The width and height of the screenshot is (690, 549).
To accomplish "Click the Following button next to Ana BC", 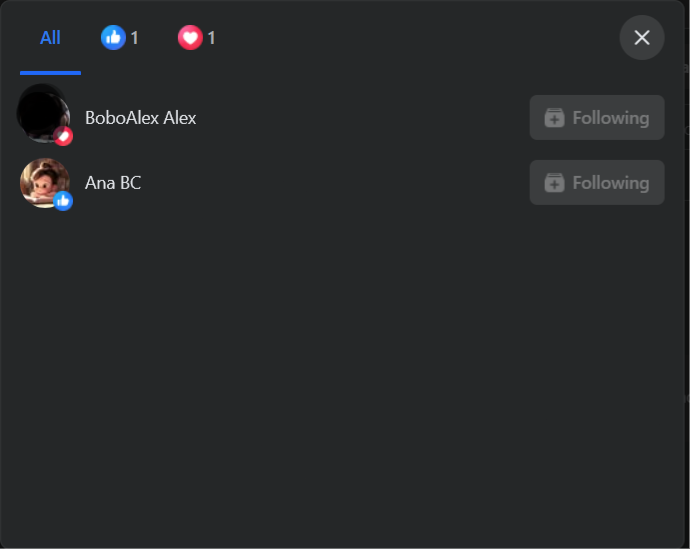I will point(597,182).
